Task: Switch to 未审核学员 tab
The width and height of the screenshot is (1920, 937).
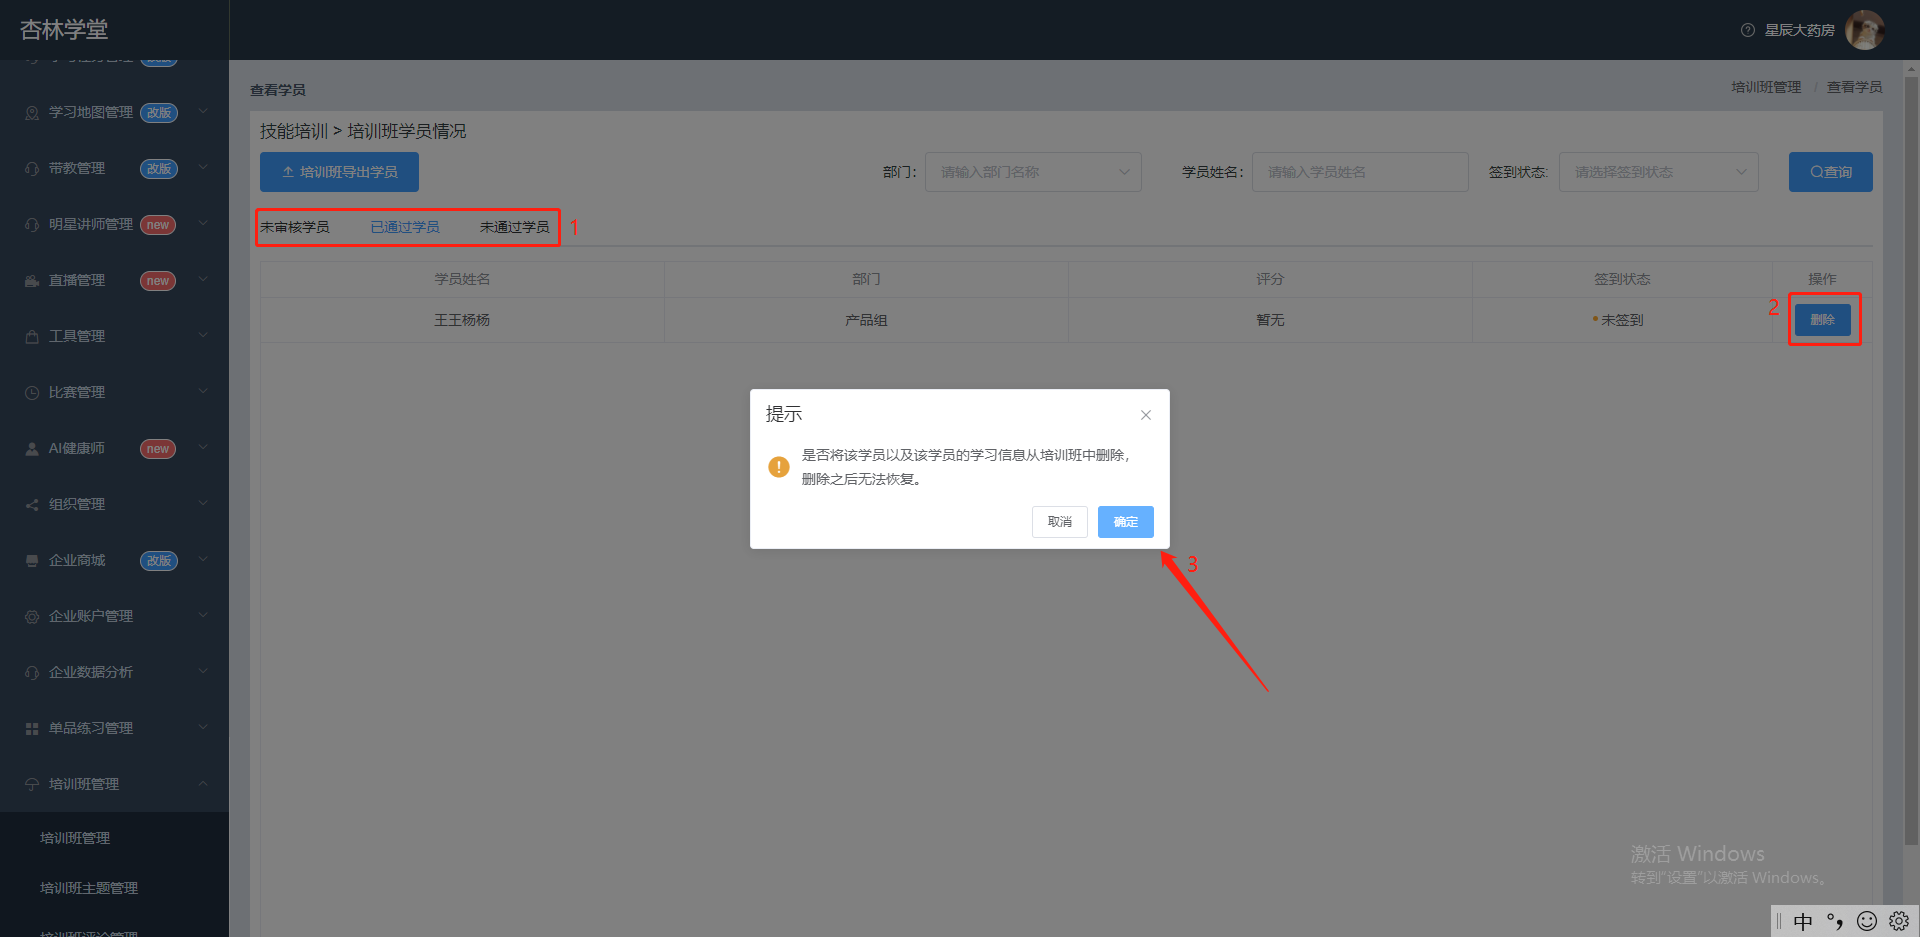Action: pyautogui.click(x=295, y=227)
